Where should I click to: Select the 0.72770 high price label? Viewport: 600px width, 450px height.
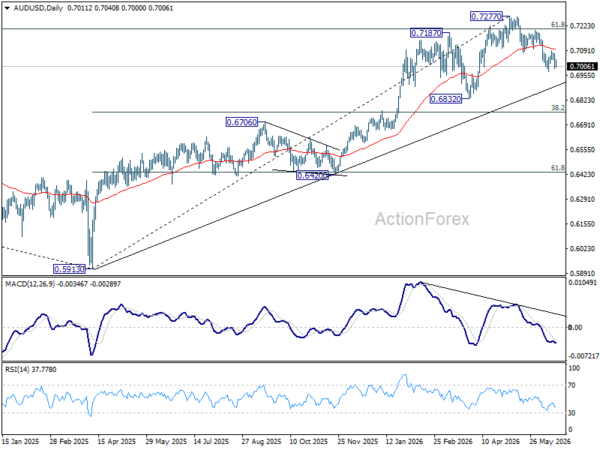486,16
